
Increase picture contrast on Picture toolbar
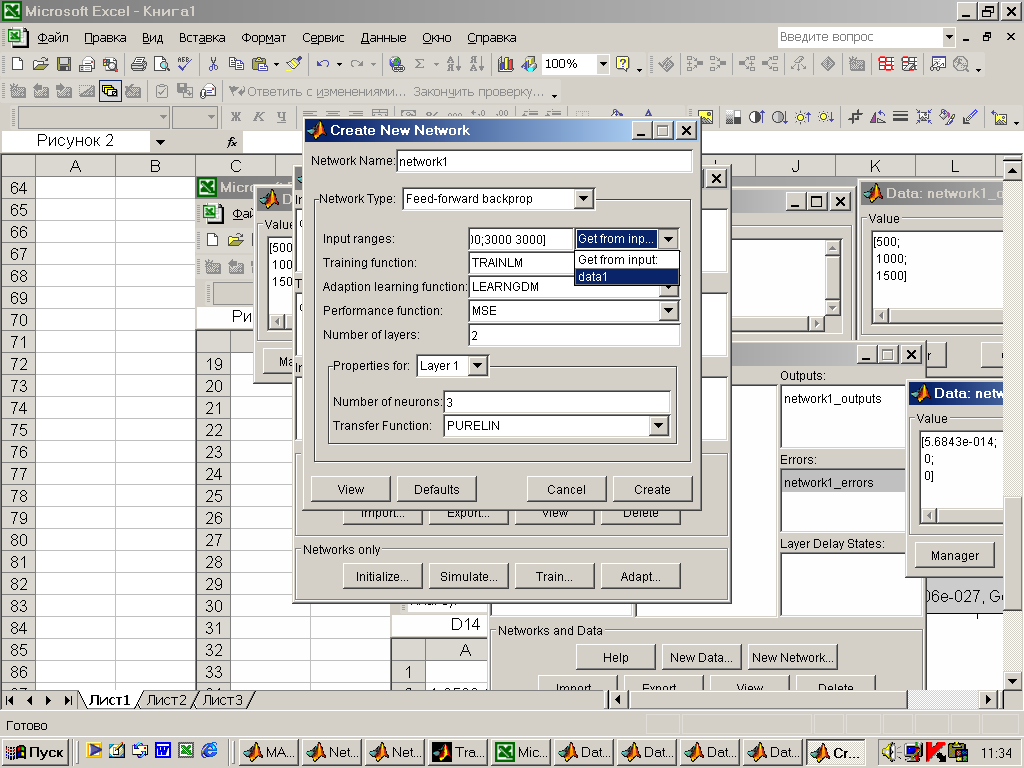[x=756, y=117]
